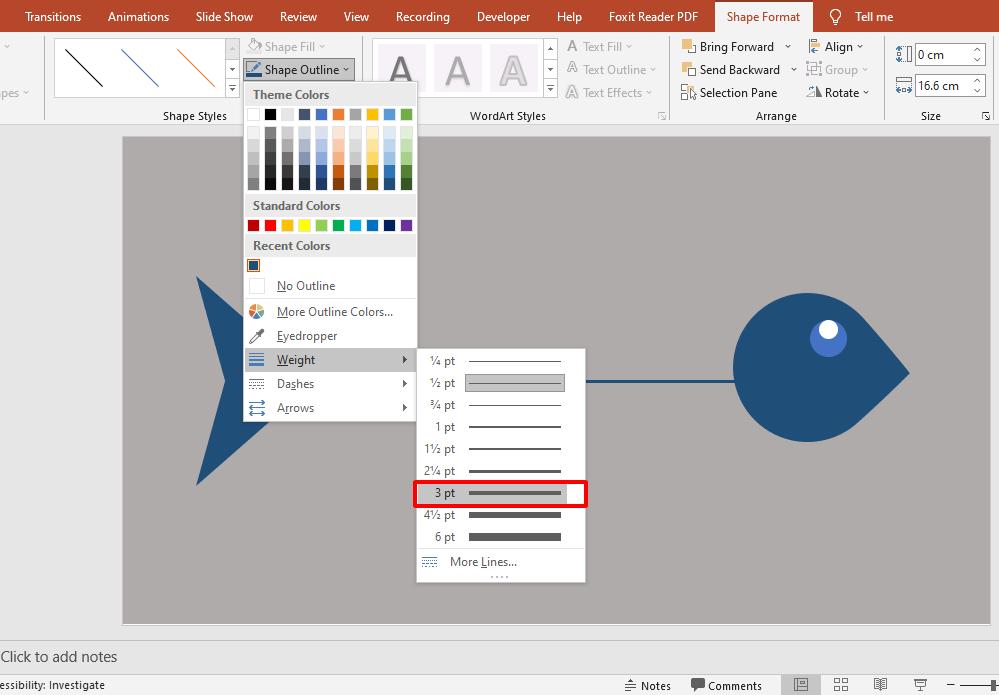Select the Selection Pane icon
Screen dimensions: 999x695
coord(689,92)
